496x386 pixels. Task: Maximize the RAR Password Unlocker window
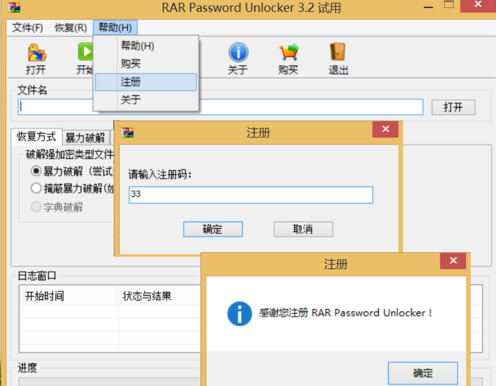[449, 5]
